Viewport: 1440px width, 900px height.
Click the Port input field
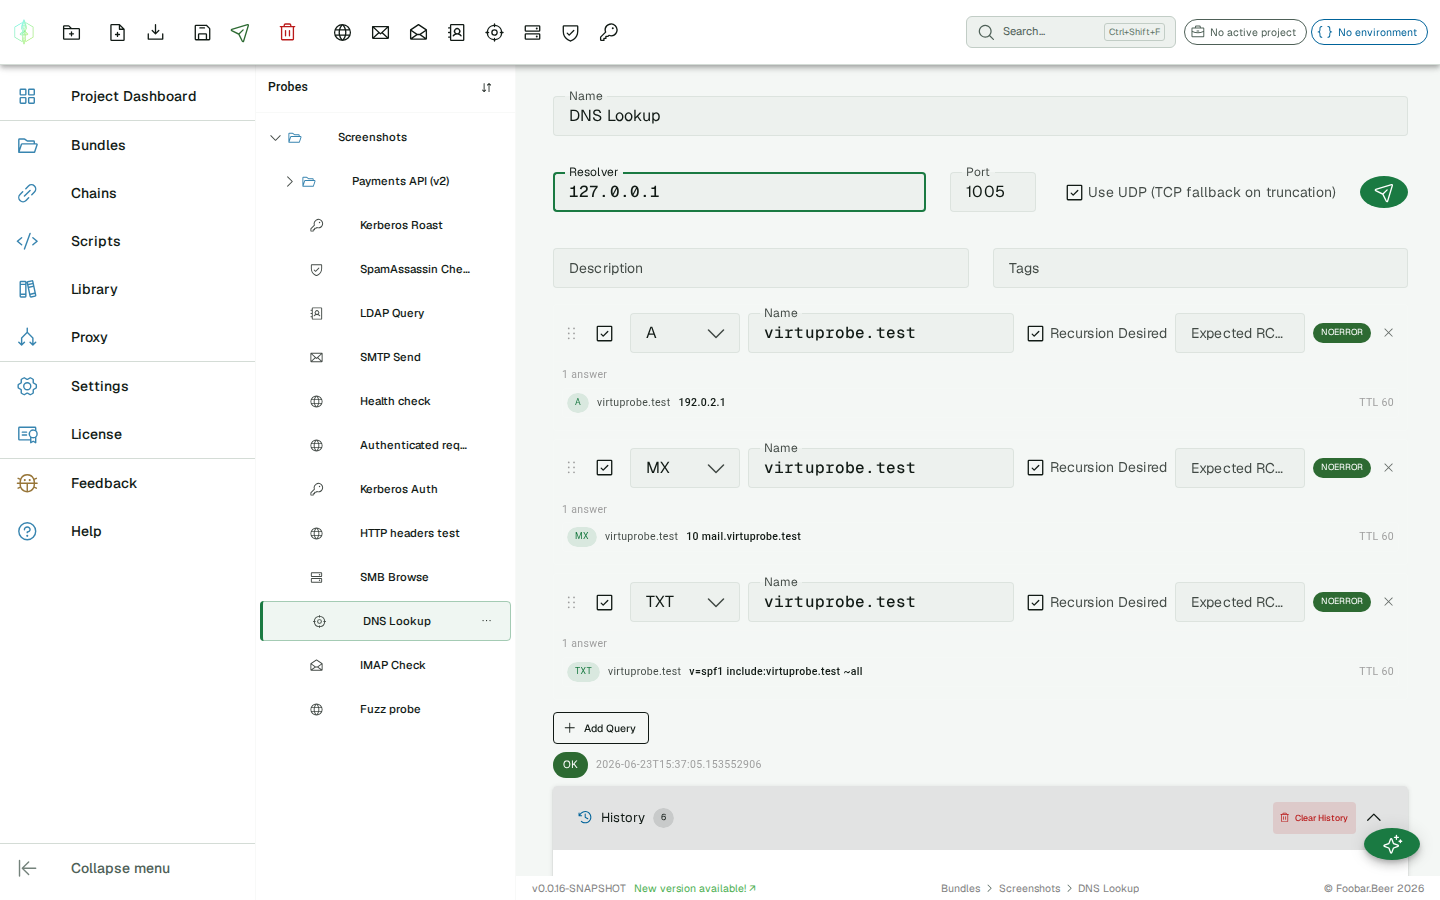pos(993,192)
